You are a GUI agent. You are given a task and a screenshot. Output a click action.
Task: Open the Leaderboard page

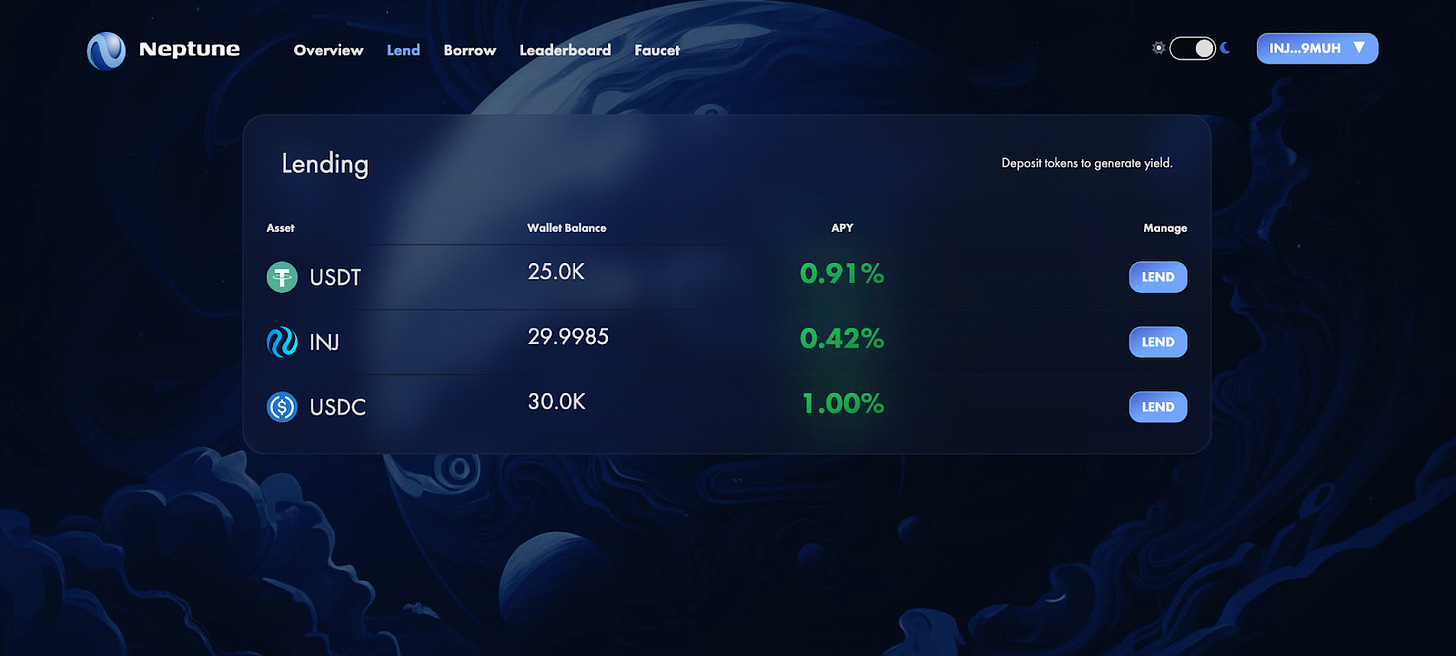coord(565,50)
